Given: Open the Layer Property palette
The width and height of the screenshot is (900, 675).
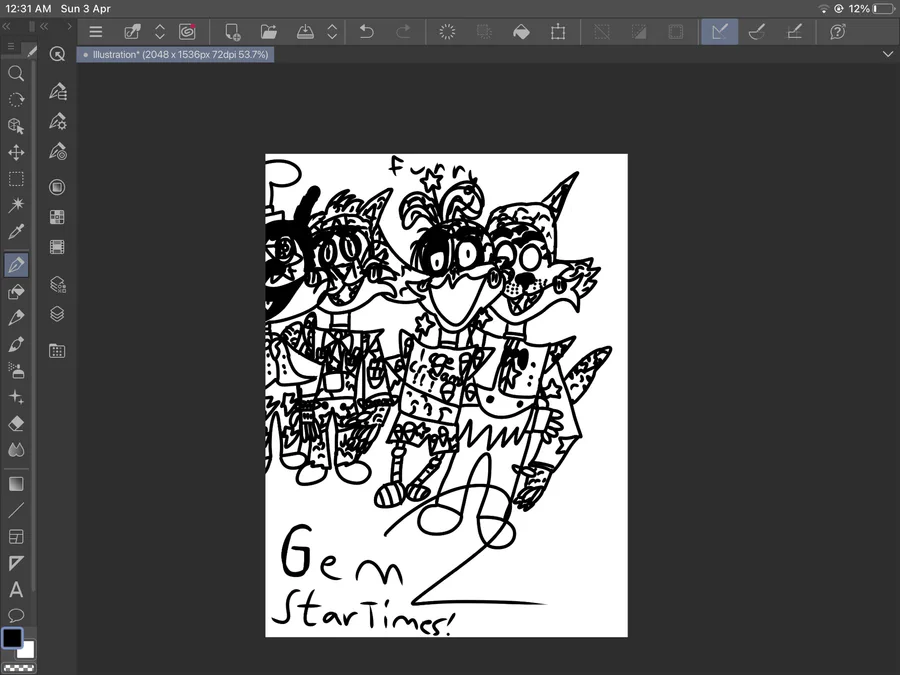Looking at the screenshot, I should point(57,284).
